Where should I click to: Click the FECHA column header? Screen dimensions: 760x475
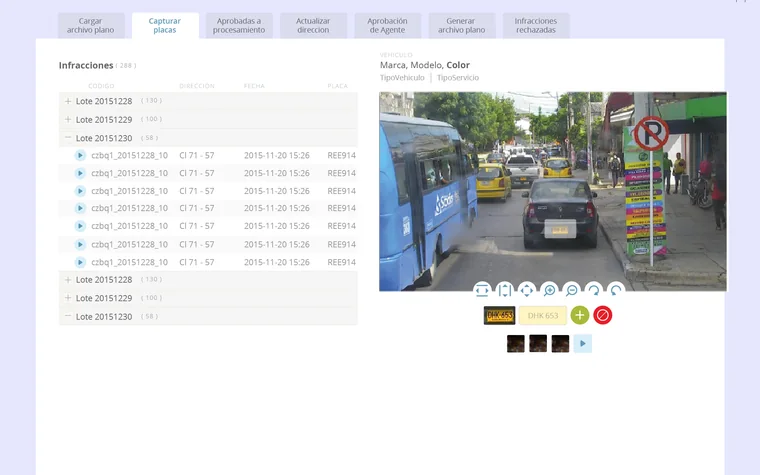pyautogui.click(x=254, y=86)
